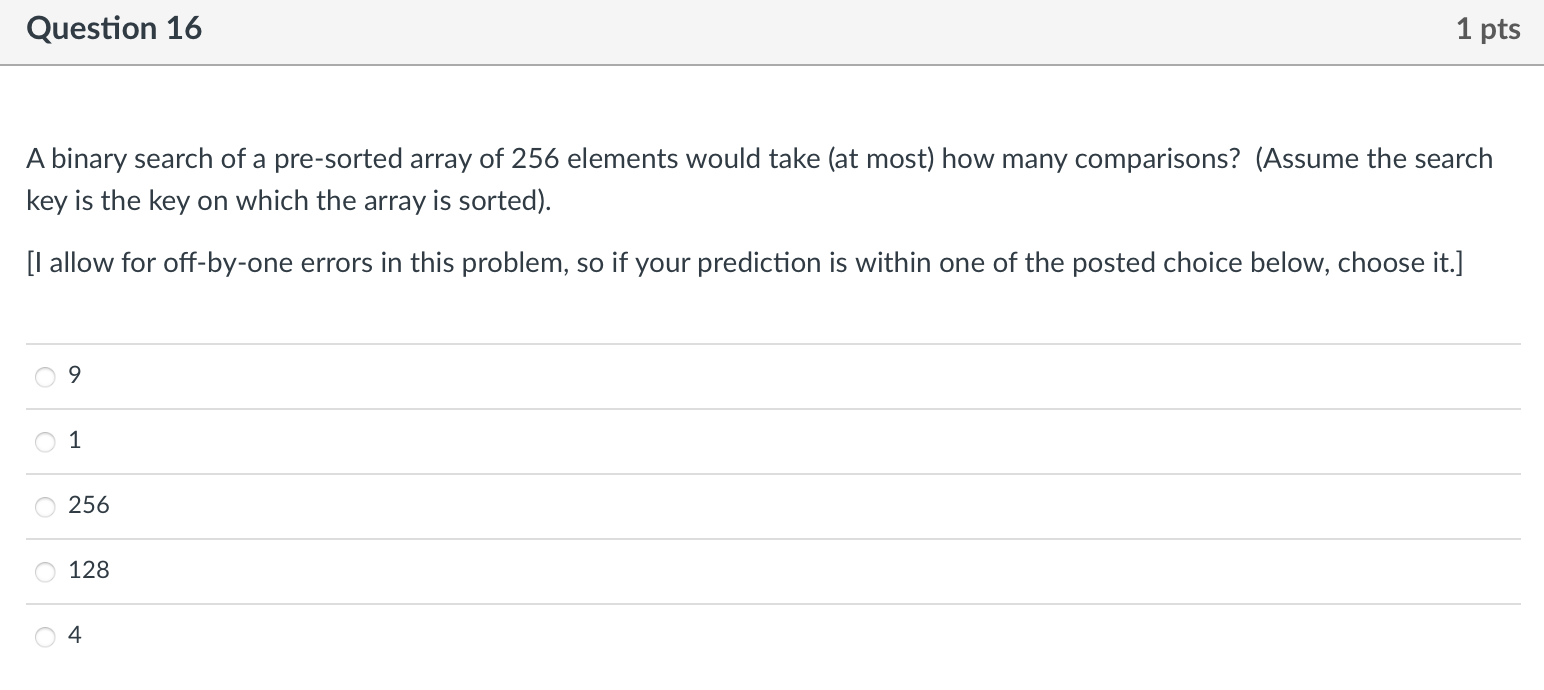
Task: Click the answer option labeled 256
Action: coord(88,505)
